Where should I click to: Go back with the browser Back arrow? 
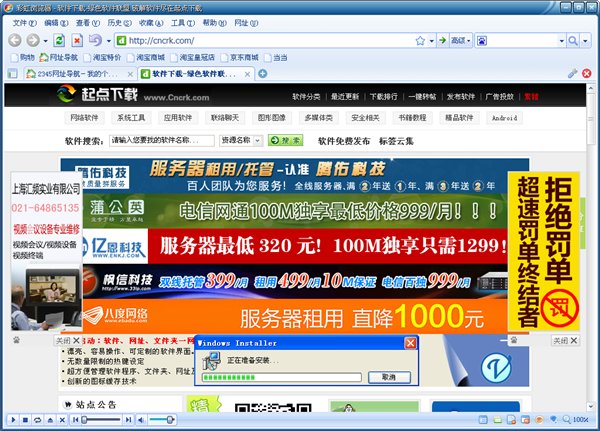point(15,40)
